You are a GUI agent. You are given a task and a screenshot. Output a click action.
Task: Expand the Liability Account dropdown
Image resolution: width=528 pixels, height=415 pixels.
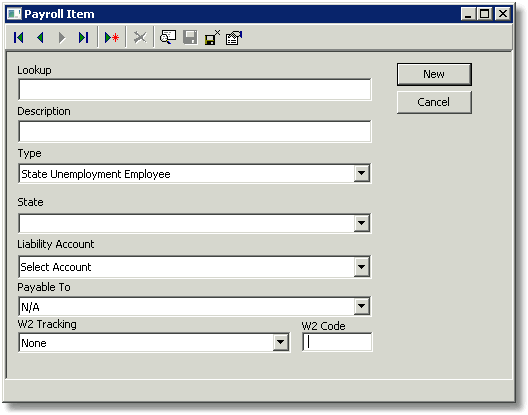pyautogui.click(x=362, y=267)
